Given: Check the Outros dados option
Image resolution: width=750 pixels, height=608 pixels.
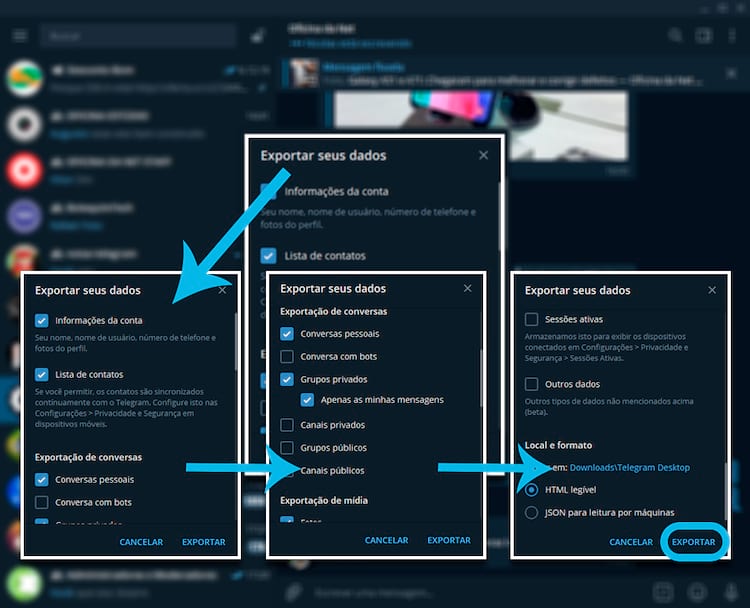Looking at the screenshot, I should pos(532,384).
